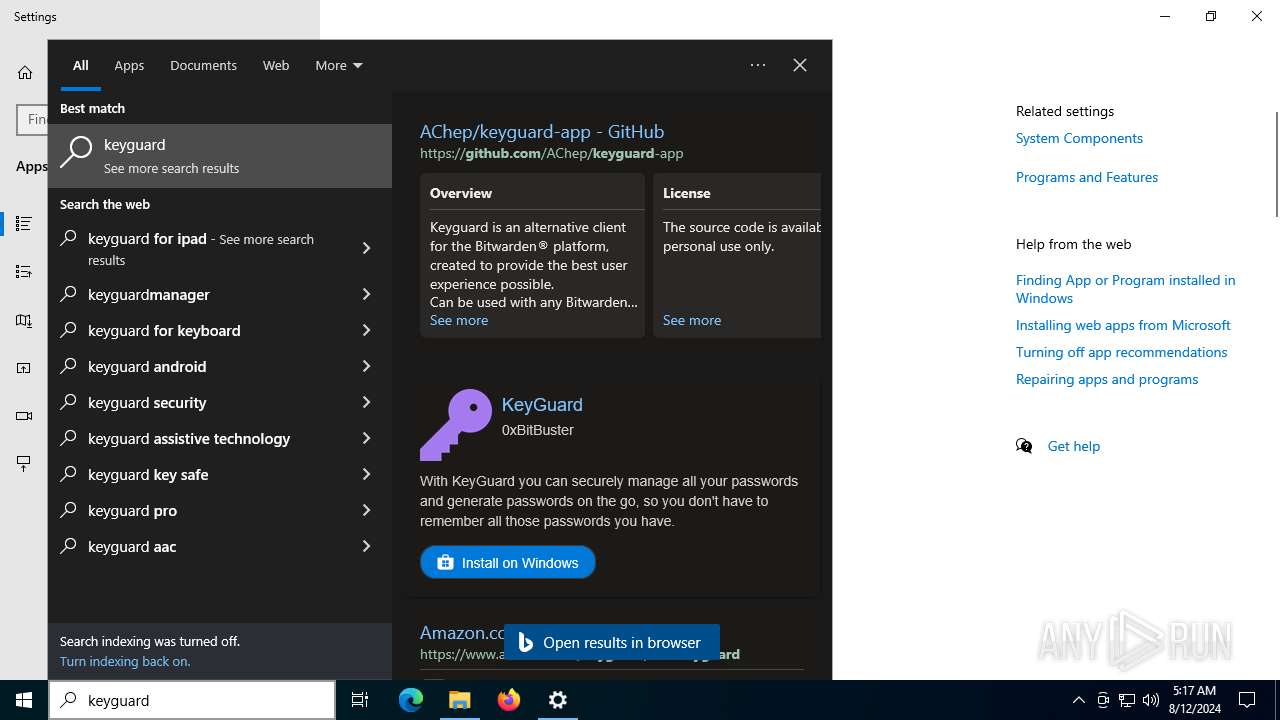Open Offline maps in the Settings sidebar
The width and height of the screenshot is (1280, 720).
(24, 320)
